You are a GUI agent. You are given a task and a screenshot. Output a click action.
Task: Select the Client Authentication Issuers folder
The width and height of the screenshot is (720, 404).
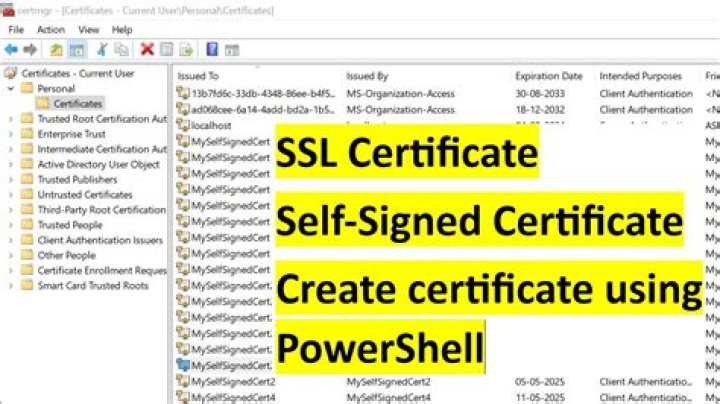coord(100,240)
